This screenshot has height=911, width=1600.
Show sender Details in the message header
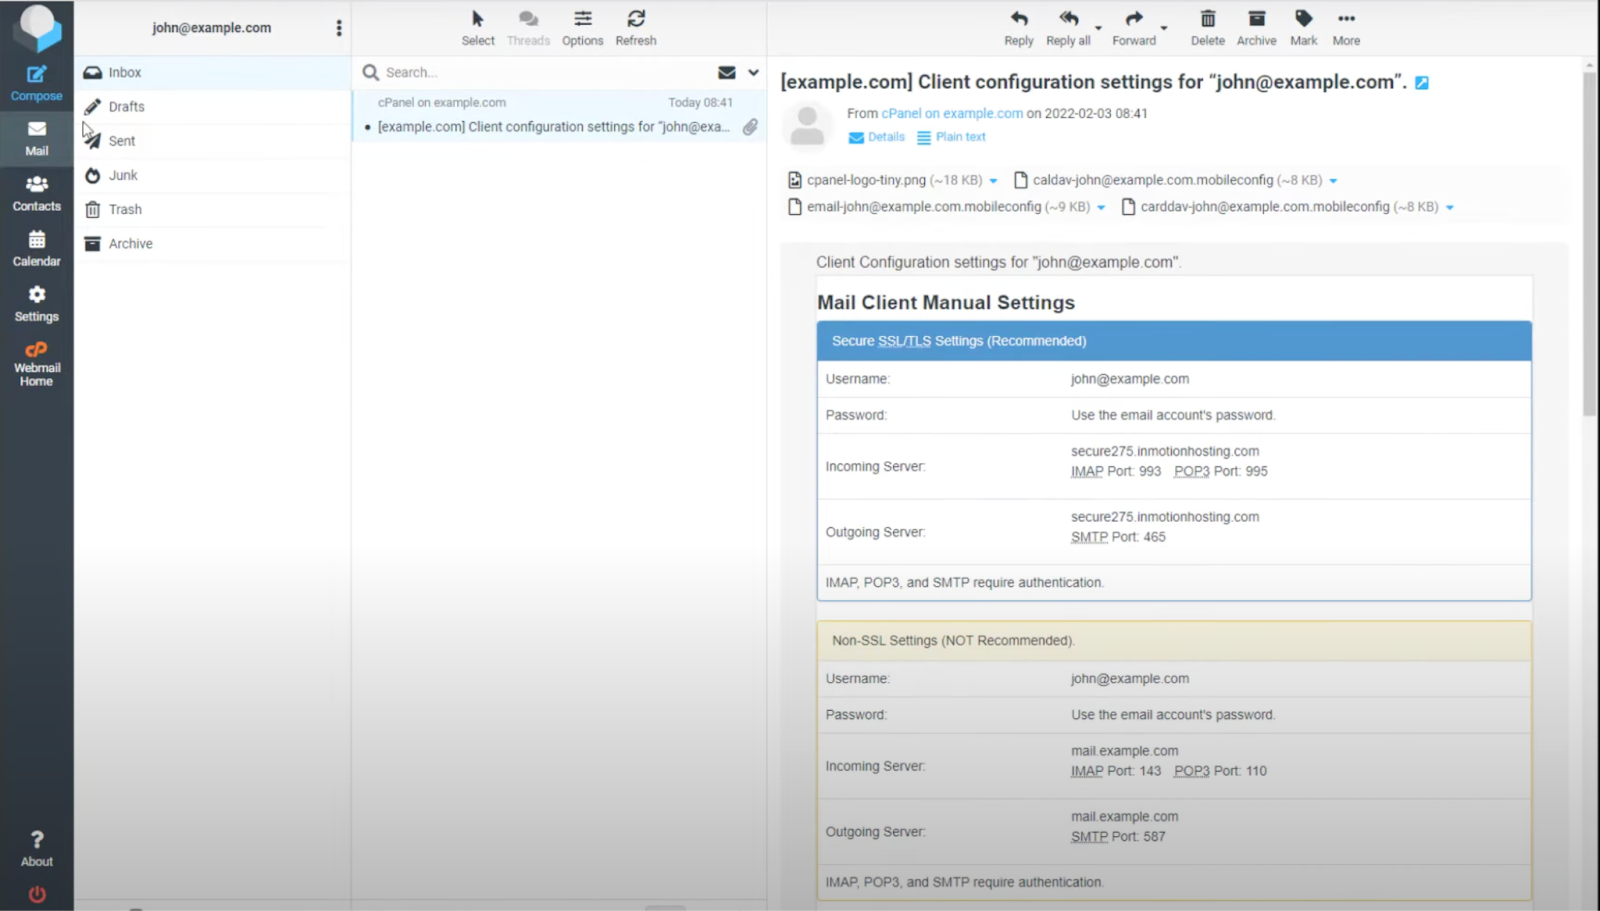885,137
